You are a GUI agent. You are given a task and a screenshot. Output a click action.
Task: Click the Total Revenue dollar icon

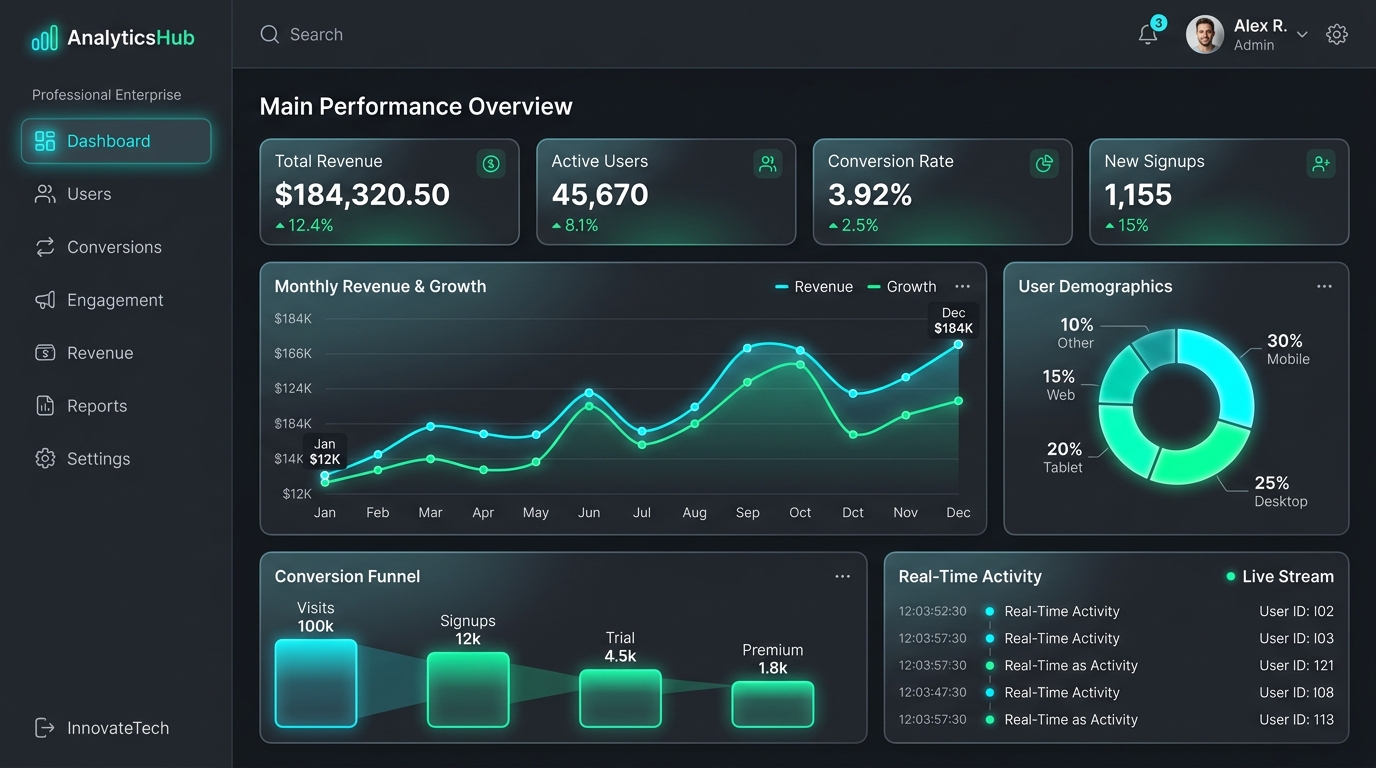pos(491,164)
